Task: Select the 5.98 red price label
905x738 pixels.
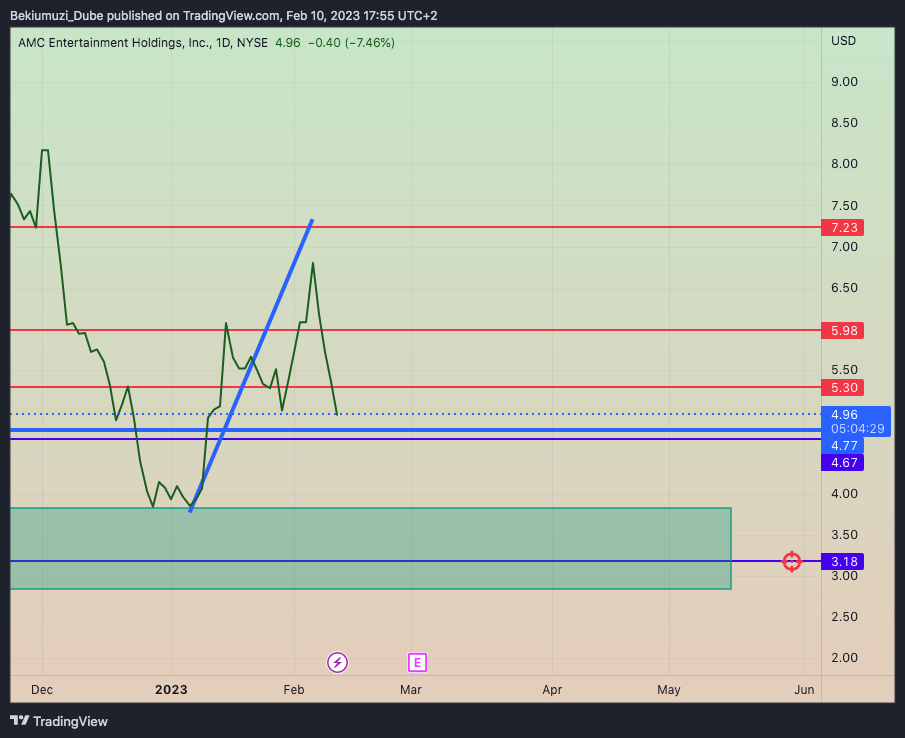Action: coord(843,331)
